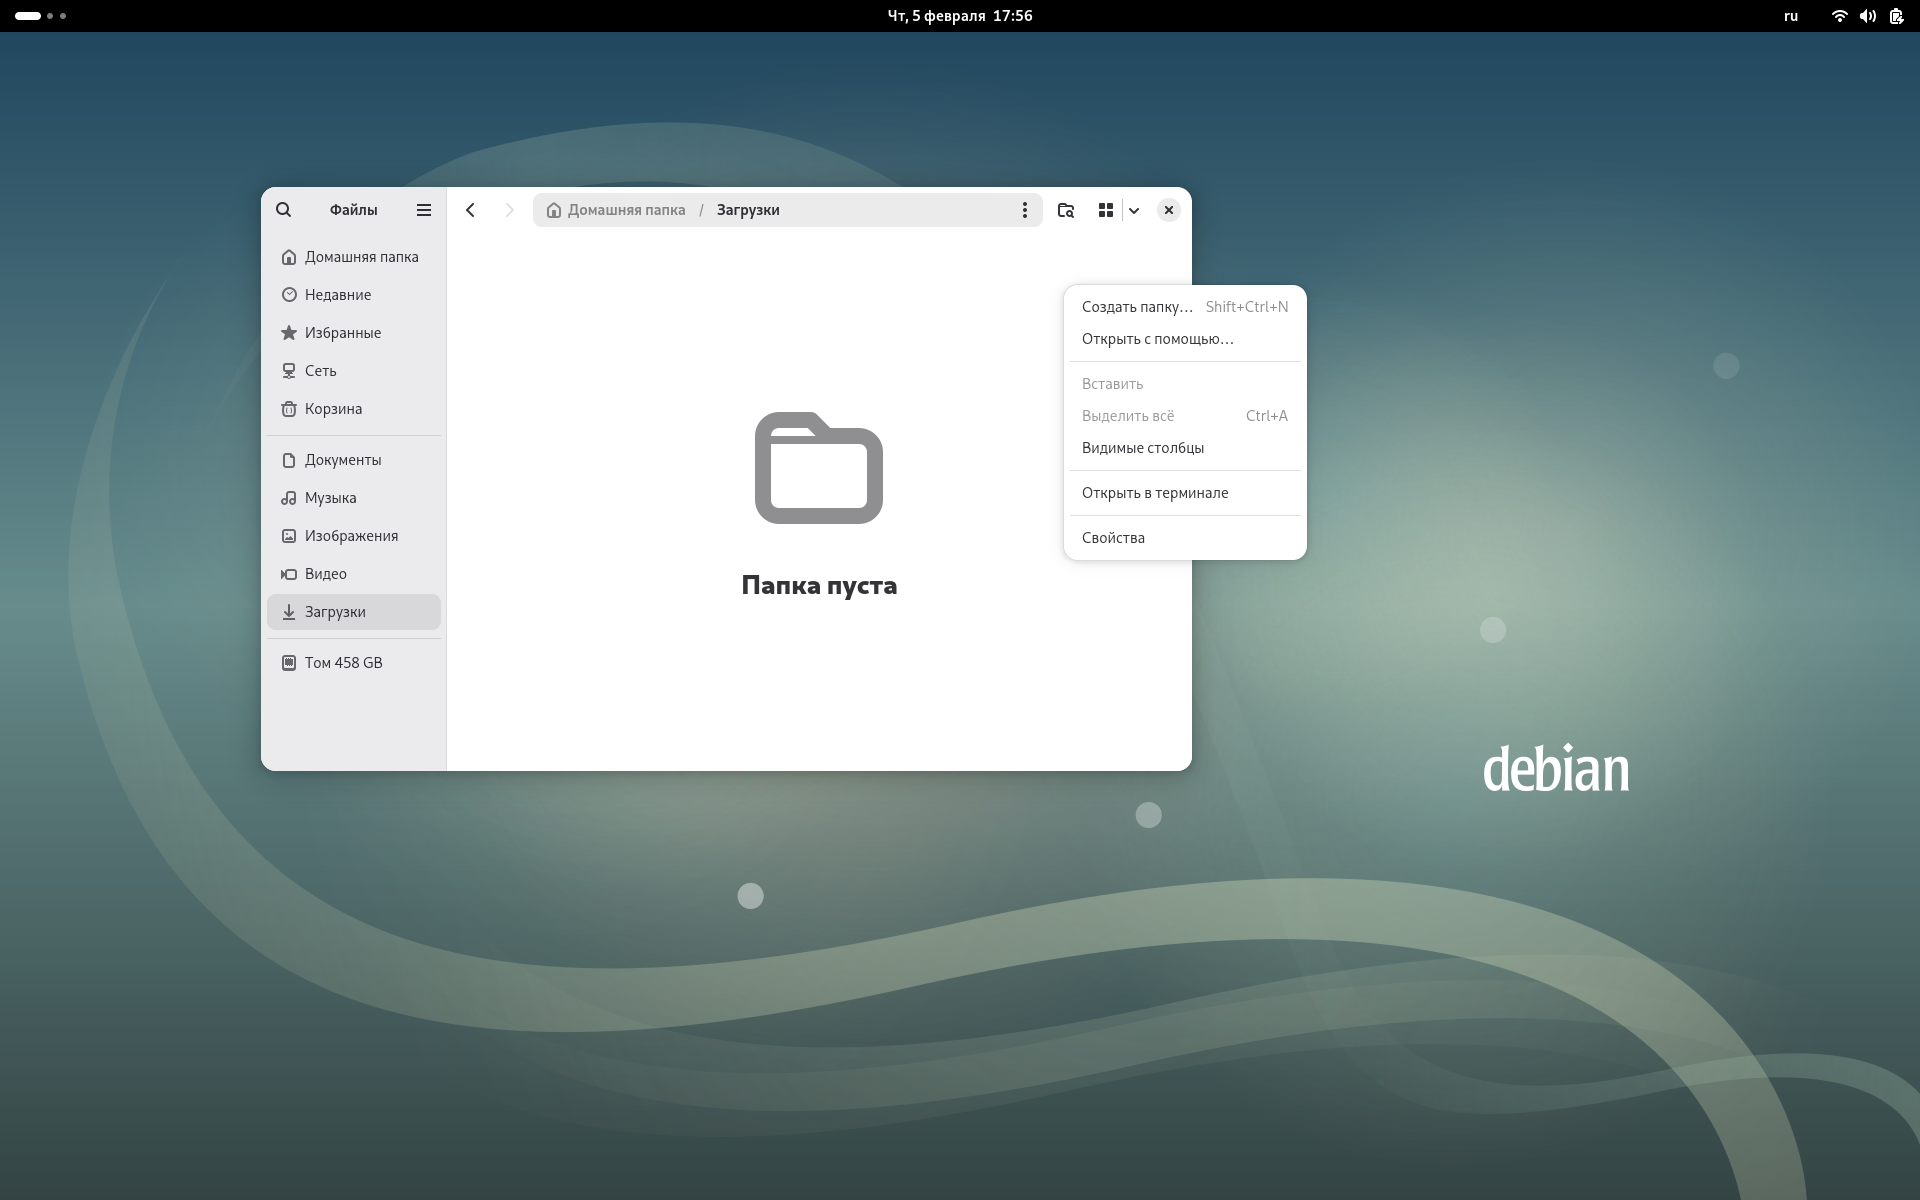Click Видимые столбцы menu option
Viewport: 1920px width, 1200px height.
click(1142, 448)
